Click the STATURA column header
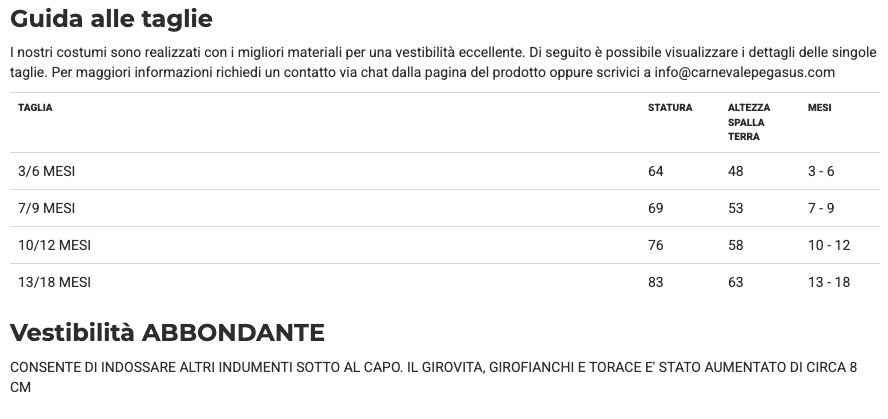The width and height of the screenshot is (888, 419). (669, 108)
